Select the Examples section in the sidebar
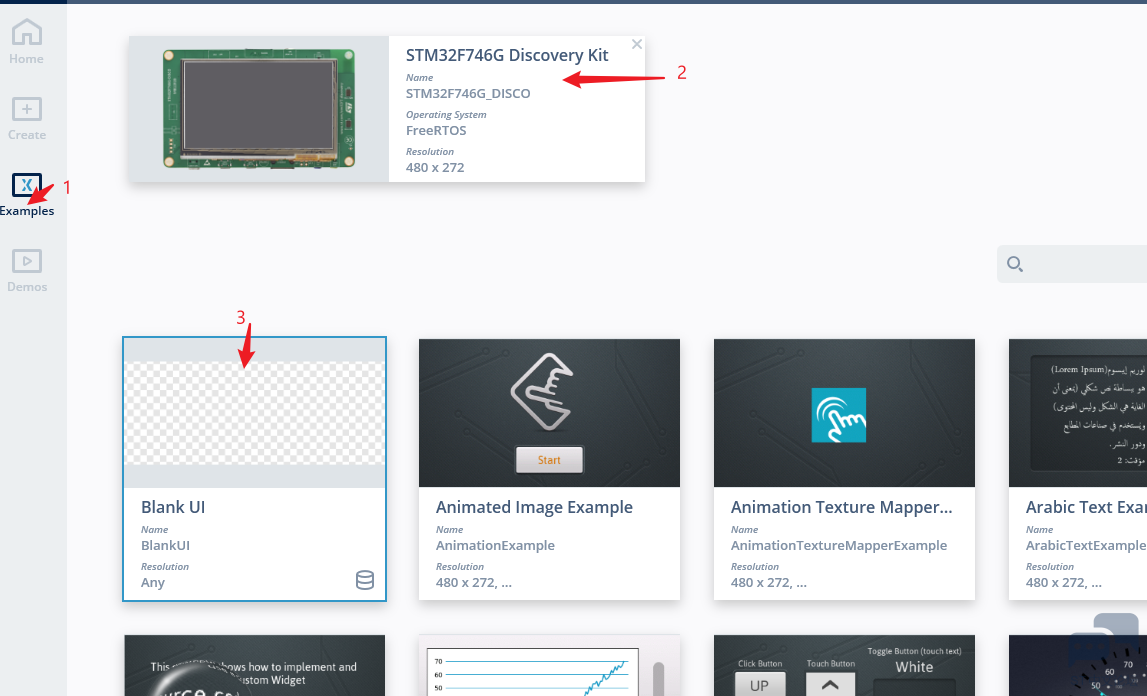The width and height of the screenshot is (1147, 696). 26,195
